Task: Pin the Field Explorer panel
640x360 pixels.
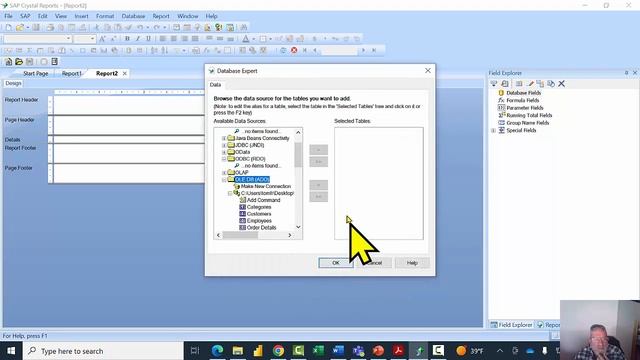Action: pyautogui.click(x=627, y=73)
